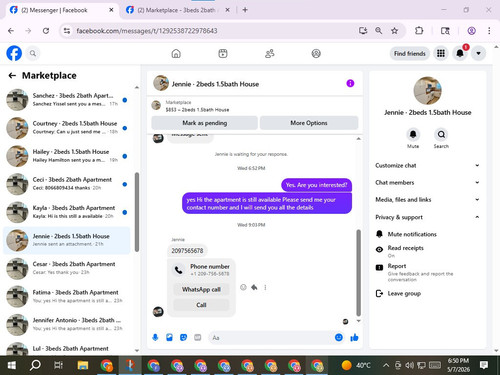The image size is (500, 375).
Task: Click the Aa message input field
Action: (272, 338)
